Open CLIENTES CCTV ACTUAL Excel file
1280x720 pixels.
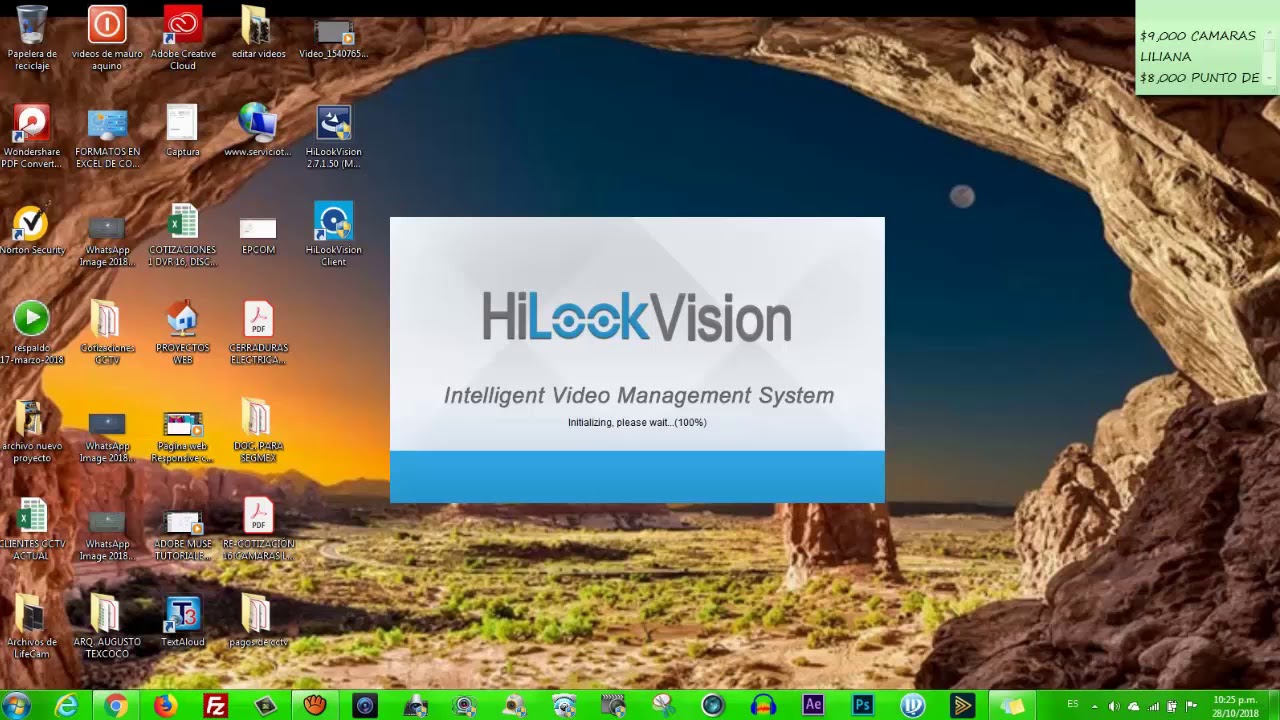click(x=32, y=528)
